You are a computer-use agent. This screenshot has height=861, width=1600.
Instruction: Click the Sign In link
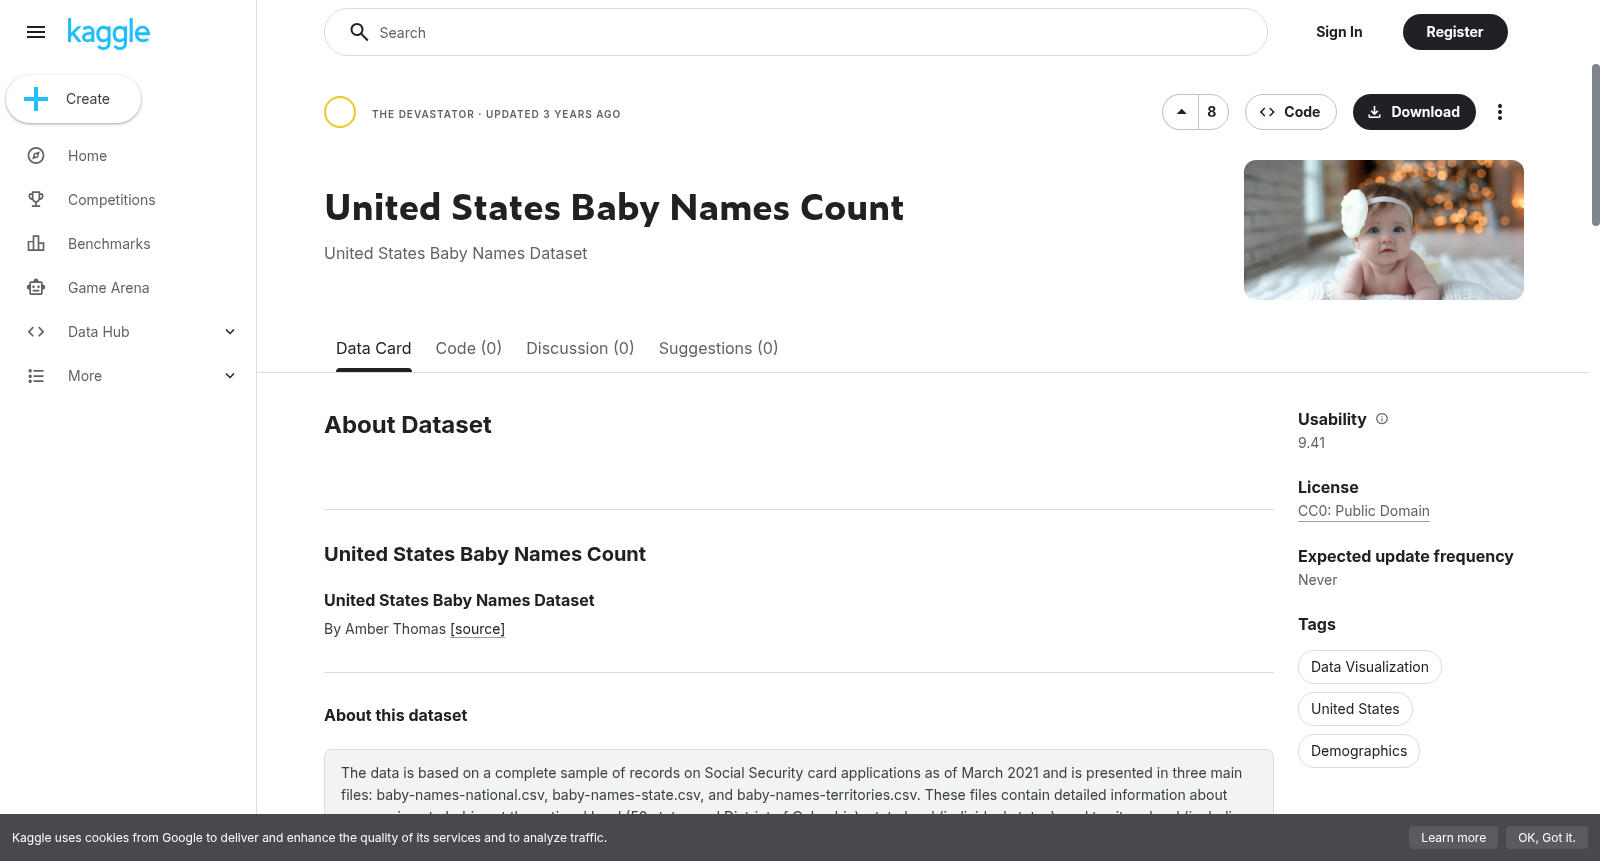(1339, 32)
